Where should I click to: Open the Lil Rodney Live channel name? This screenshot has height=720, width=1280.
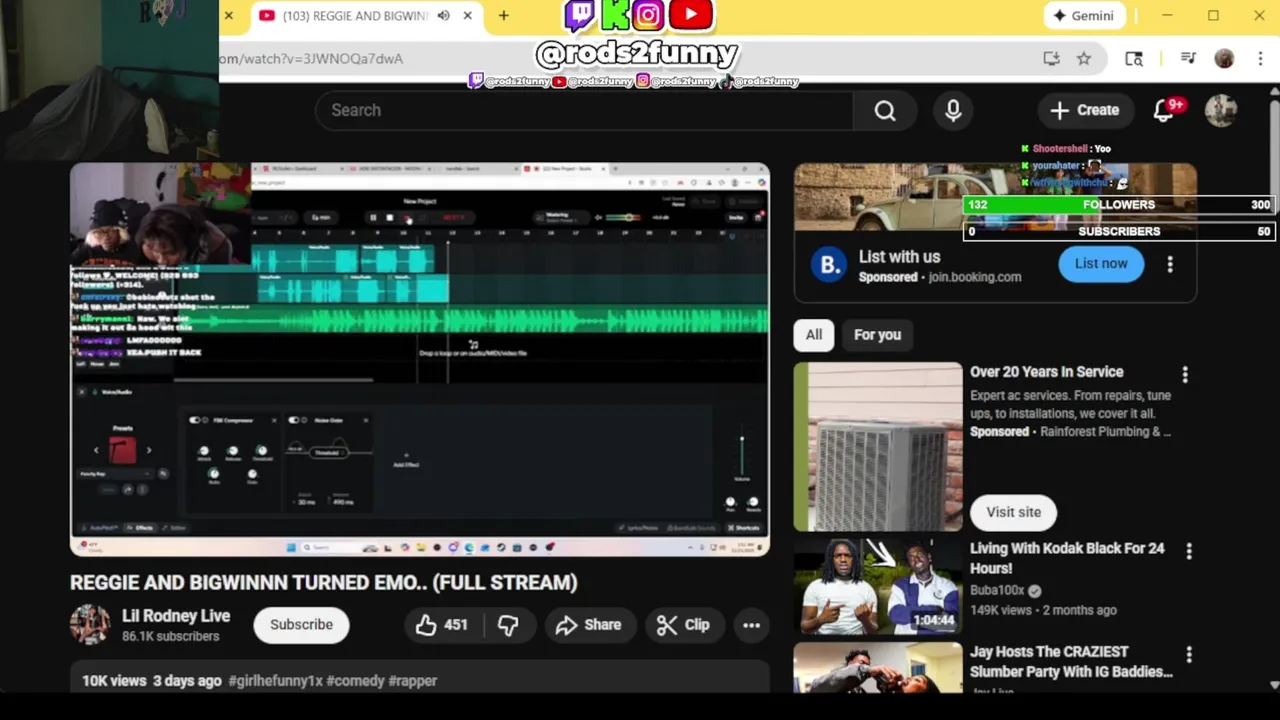(x=176, y=616)
